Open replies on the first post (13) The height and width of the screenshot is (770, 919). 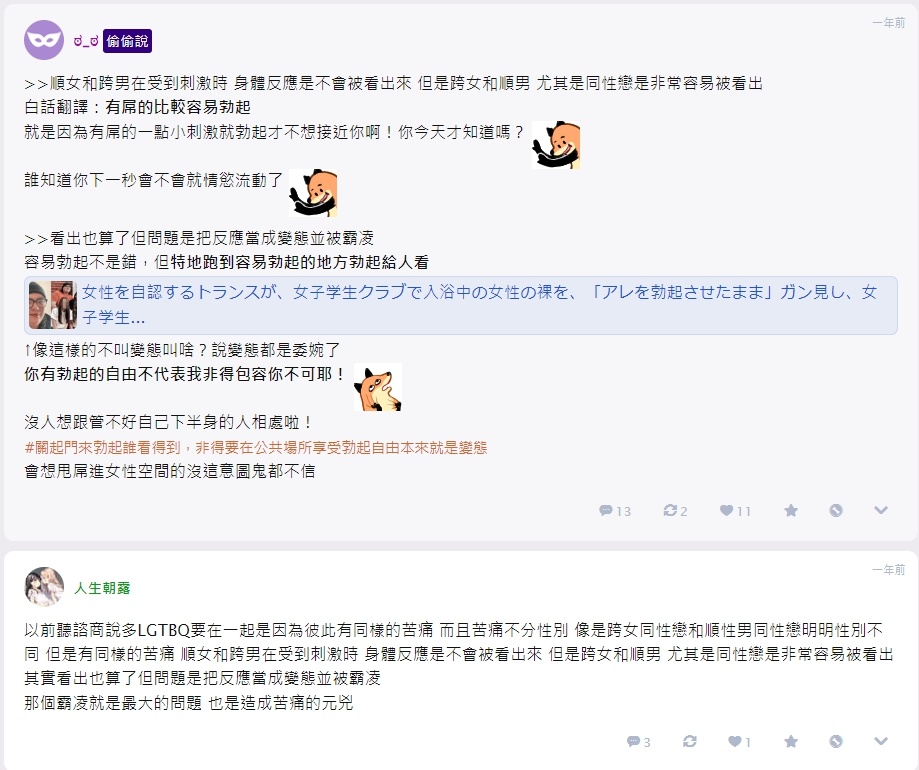[615, 511]
